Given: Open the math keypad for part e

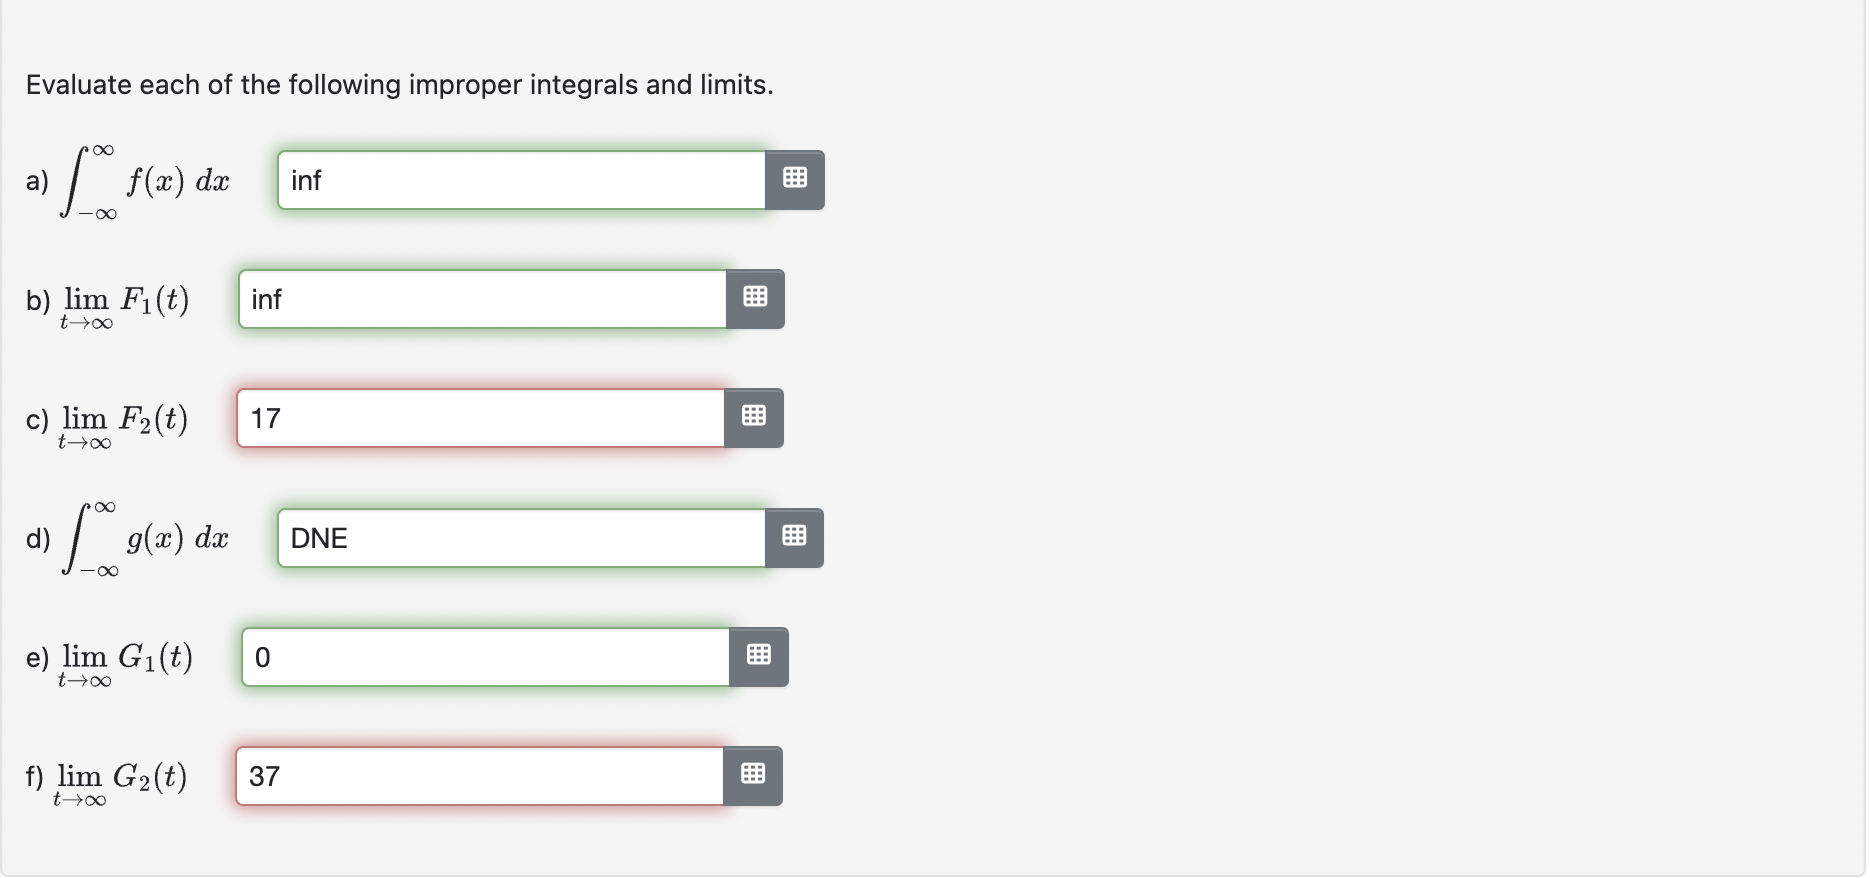Looking at the screenshot, I should coord(759,656).
